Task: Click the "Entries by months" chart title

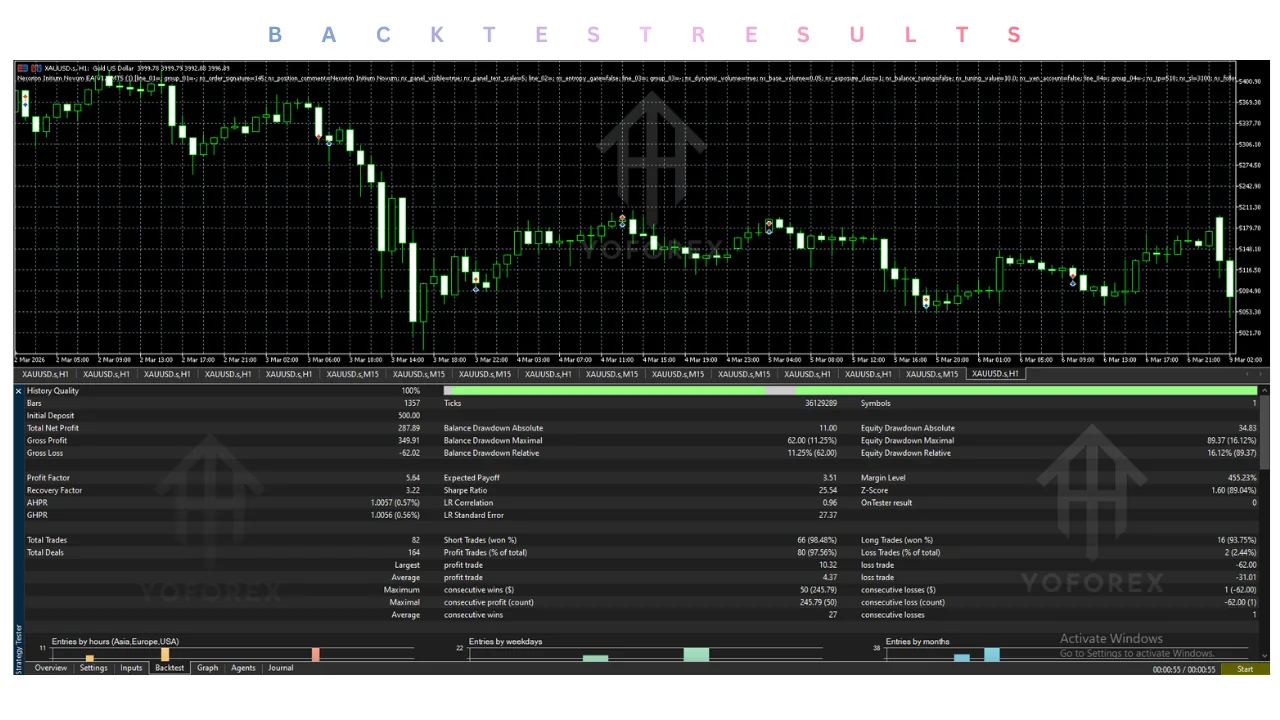Action: coord(918,641)
